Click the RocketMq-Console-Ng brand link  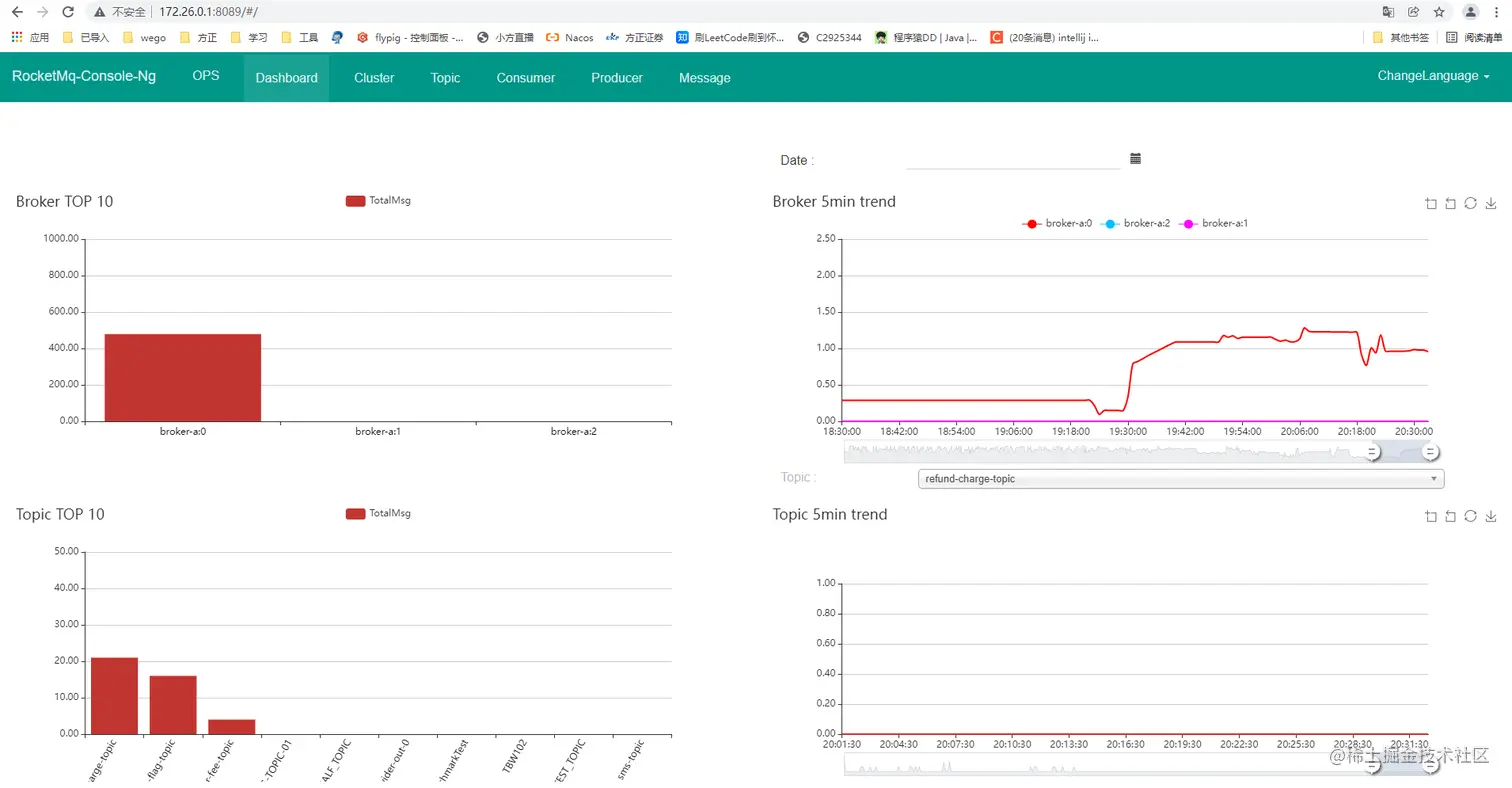click(84, 76)
